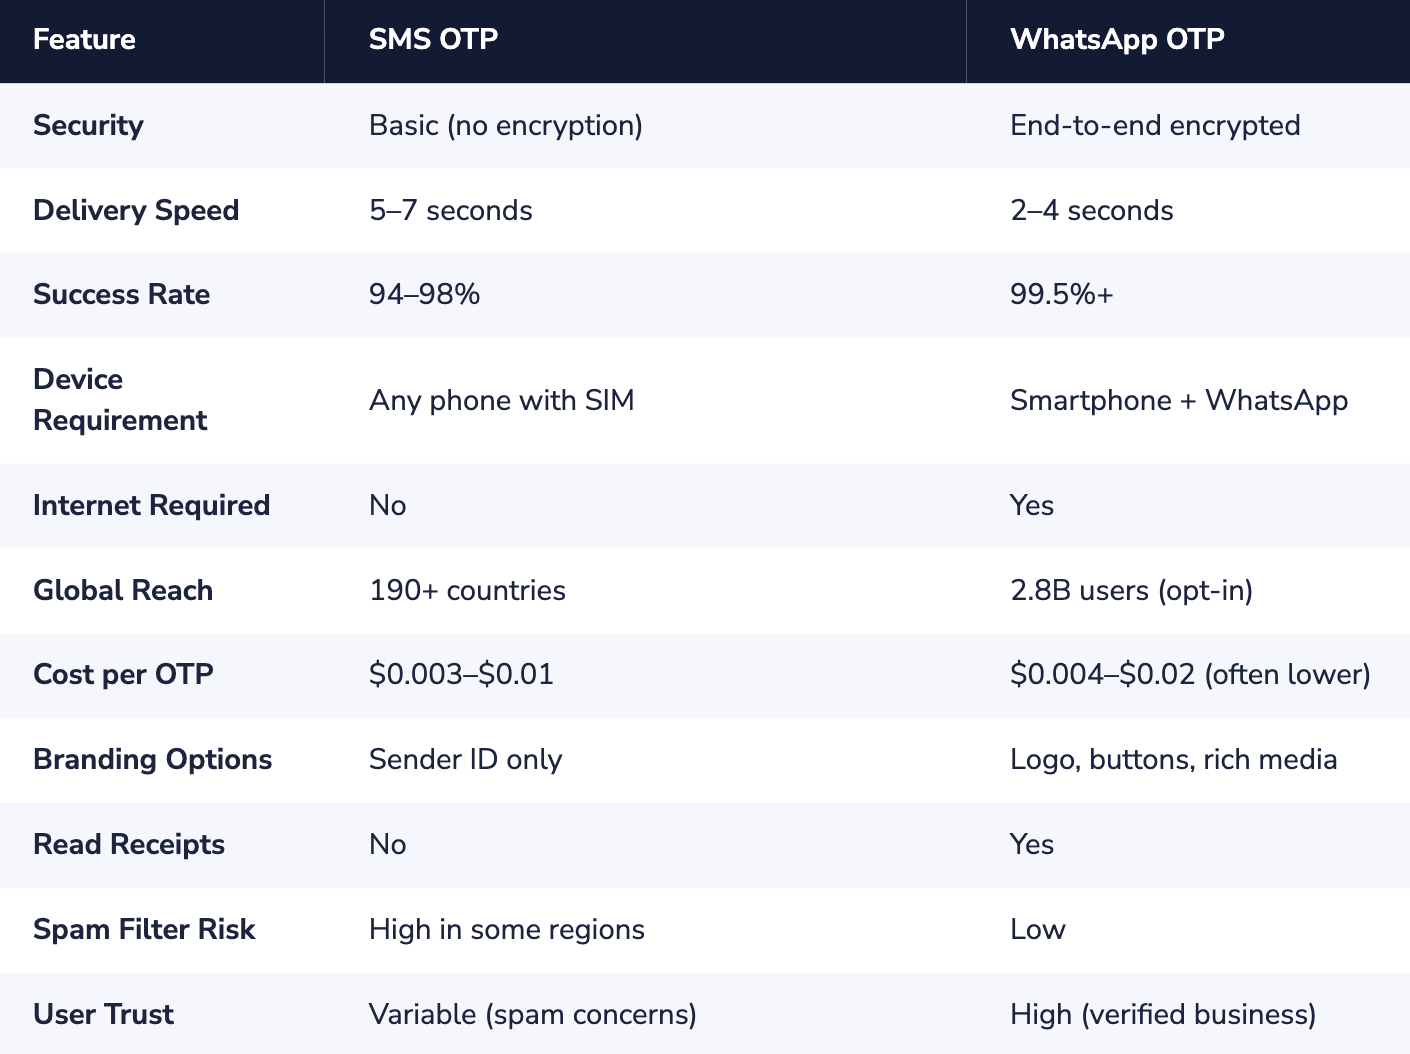The height and width of the screenshot is (1054, 1410).
Task: Select the Success Rate row label
Action: [x=121, y=295]
